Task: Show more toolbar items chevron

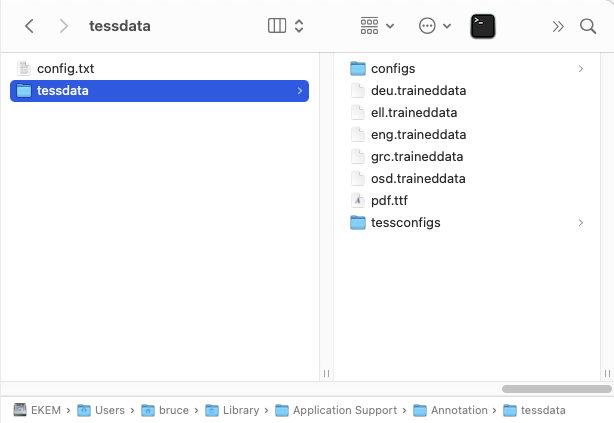Action: (x=558, y=26)
